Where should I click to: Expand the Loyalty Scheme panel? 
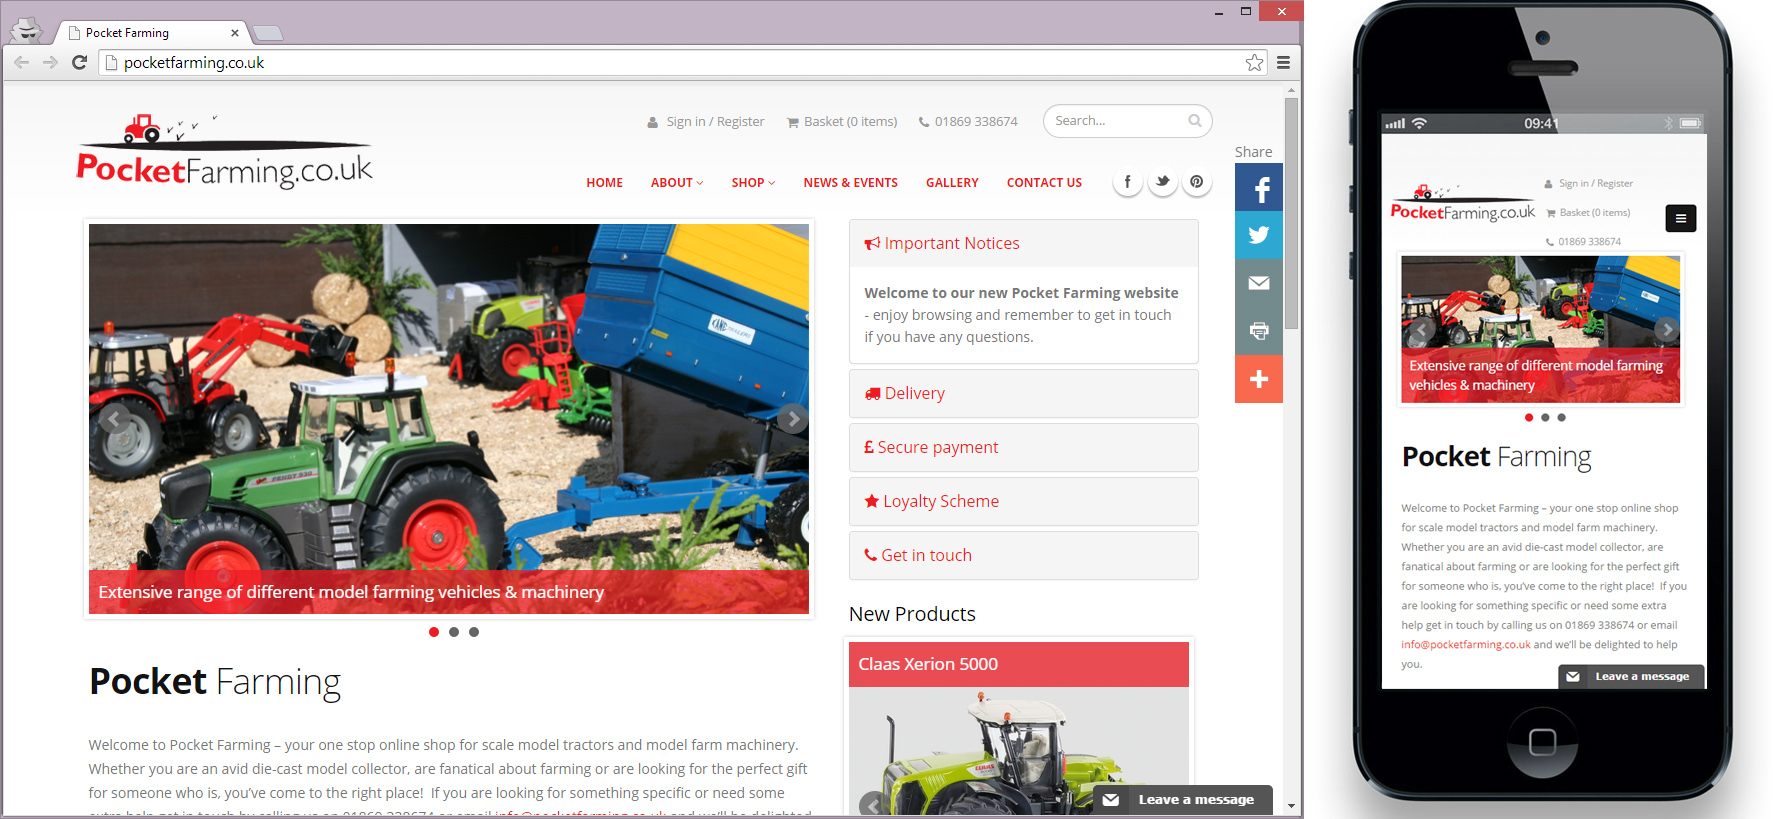pos(1024,502)
